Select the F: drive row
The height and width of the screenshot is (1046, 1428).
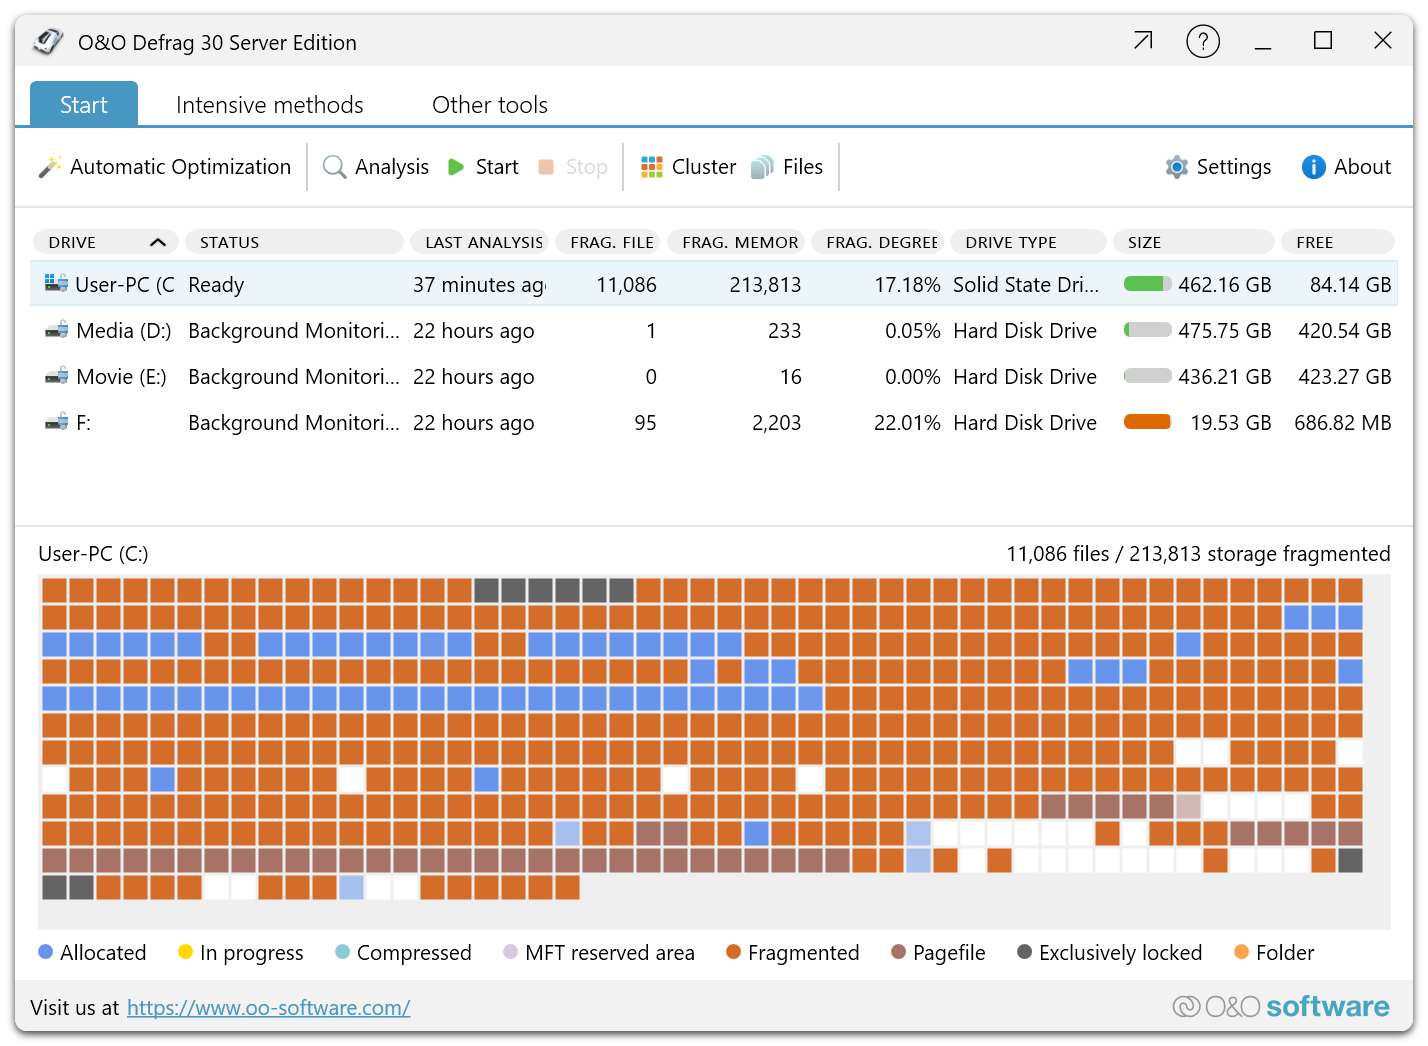[x=83, y=423]
